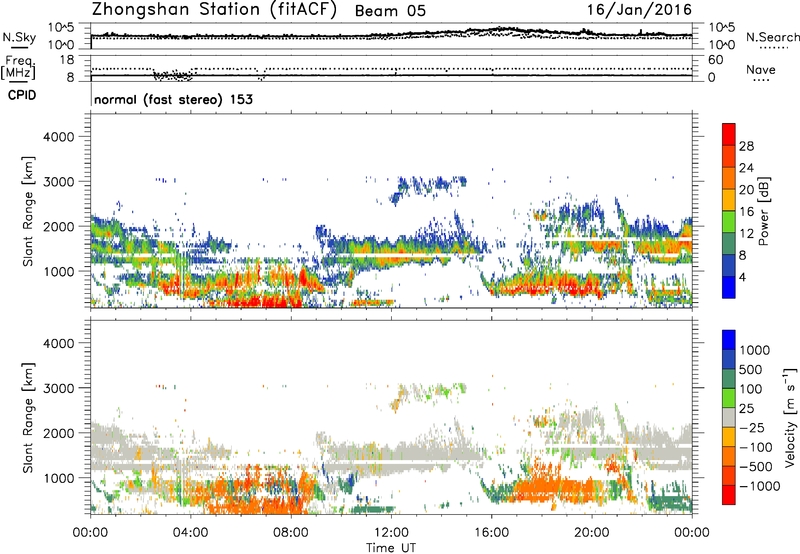Click the '04:00' time axis tick label
This screenshot has height=554, width=800.
pos(190,533)
